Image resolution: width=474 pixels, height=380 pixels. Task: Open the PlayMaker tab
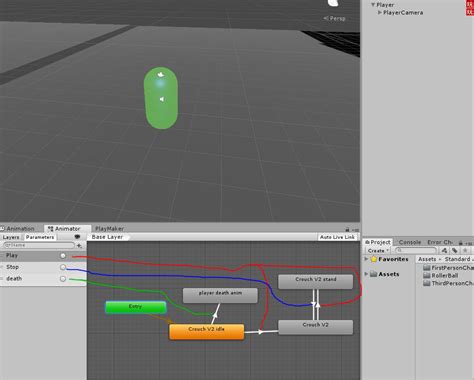coord(110,229)
